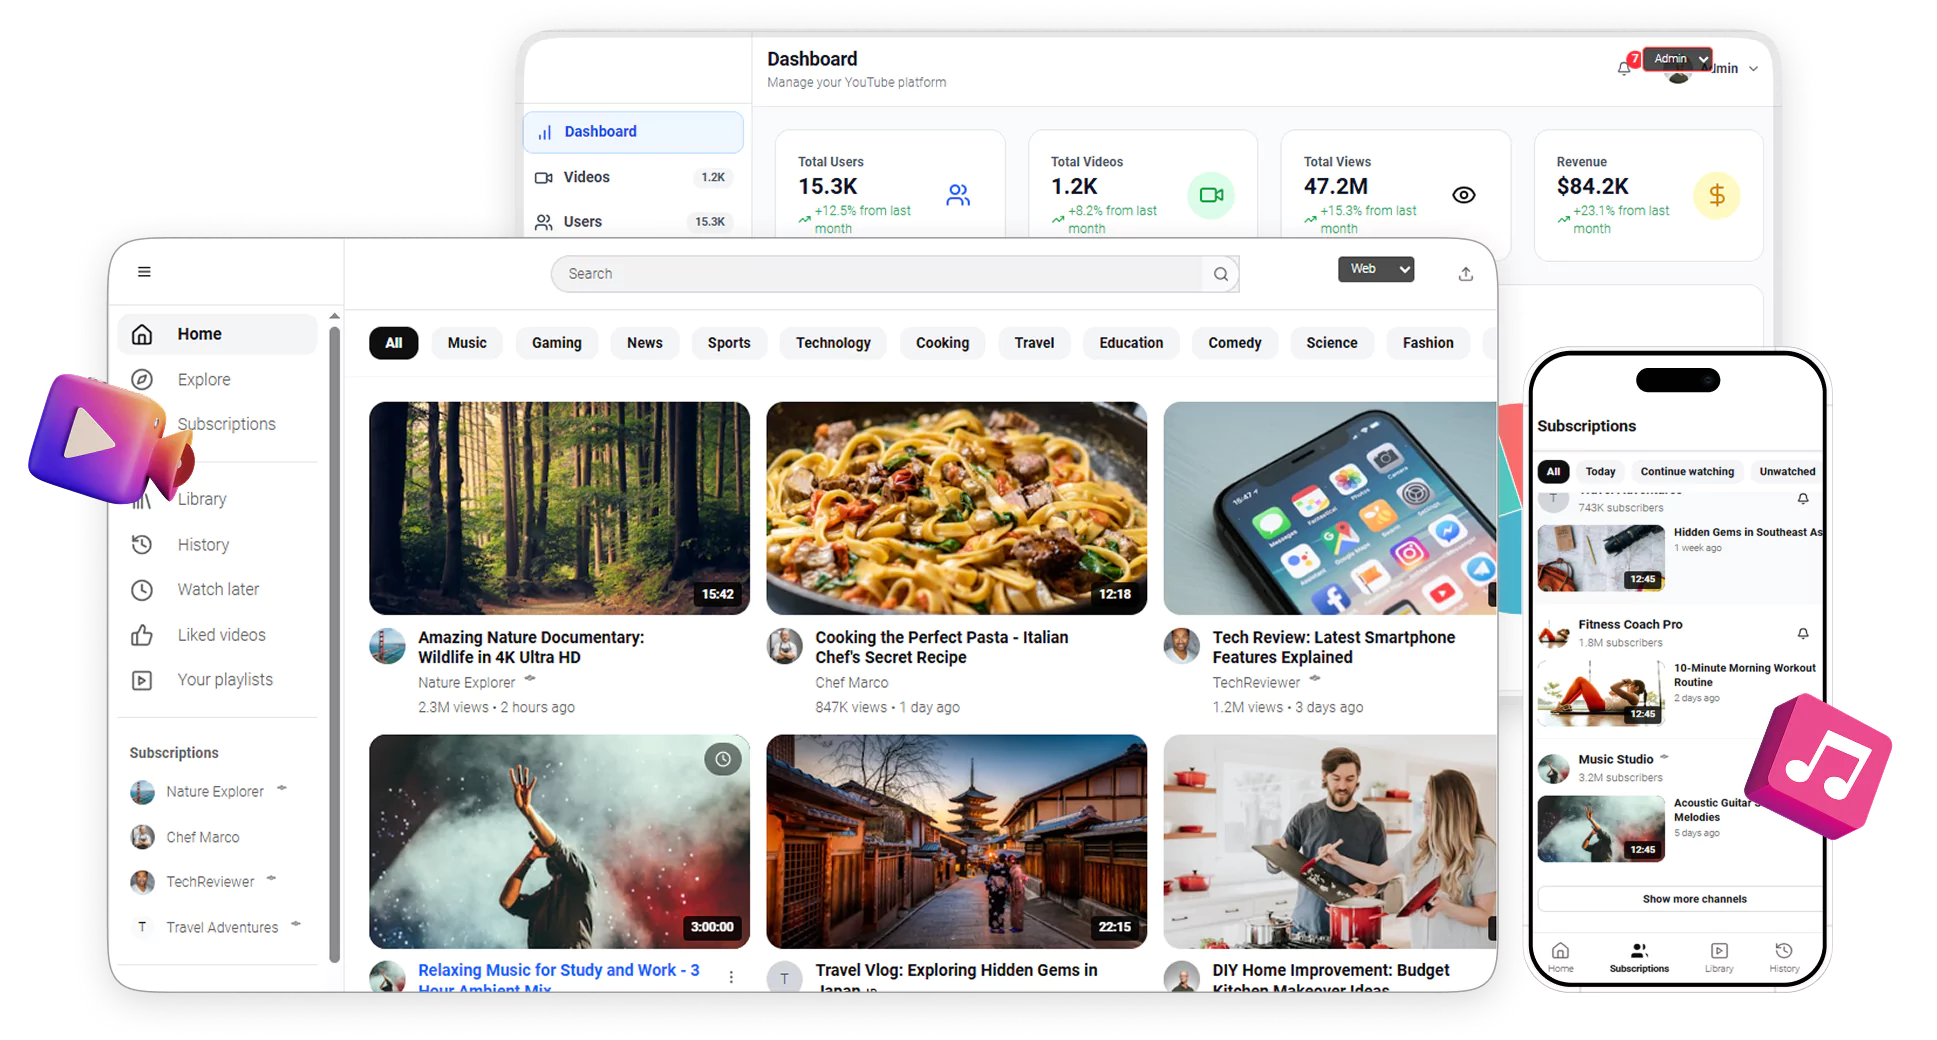
Task: Open Videos in the dashboard sidebar
Action: [x=586, y=177]
